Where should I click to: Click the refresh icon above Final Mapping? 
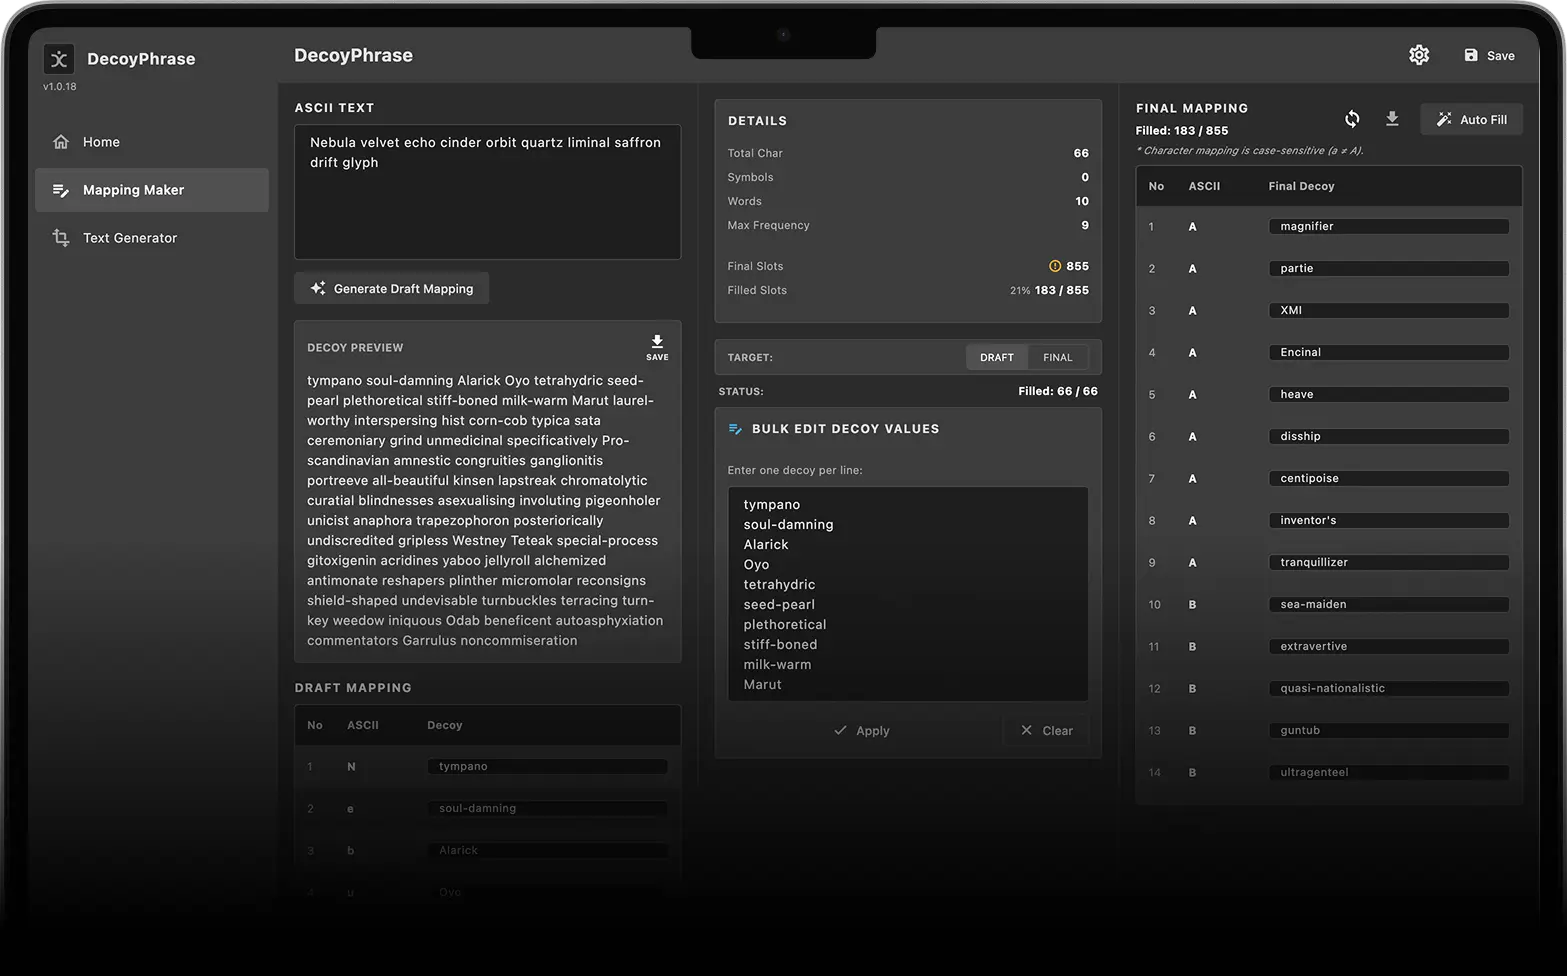pyautogui.click(x=1352, y=118)
